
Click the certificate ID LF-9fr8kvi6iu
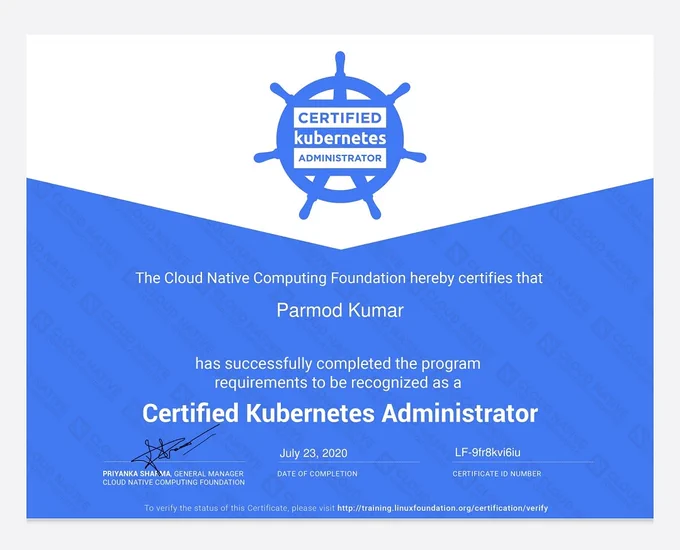487,452
